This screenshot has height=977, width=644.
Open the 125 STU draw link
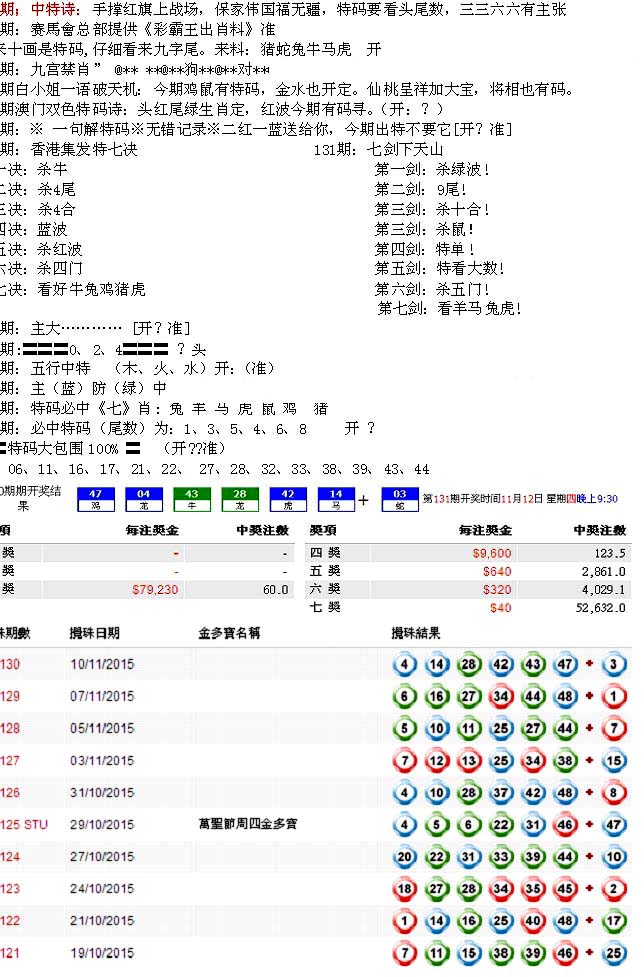23,824
